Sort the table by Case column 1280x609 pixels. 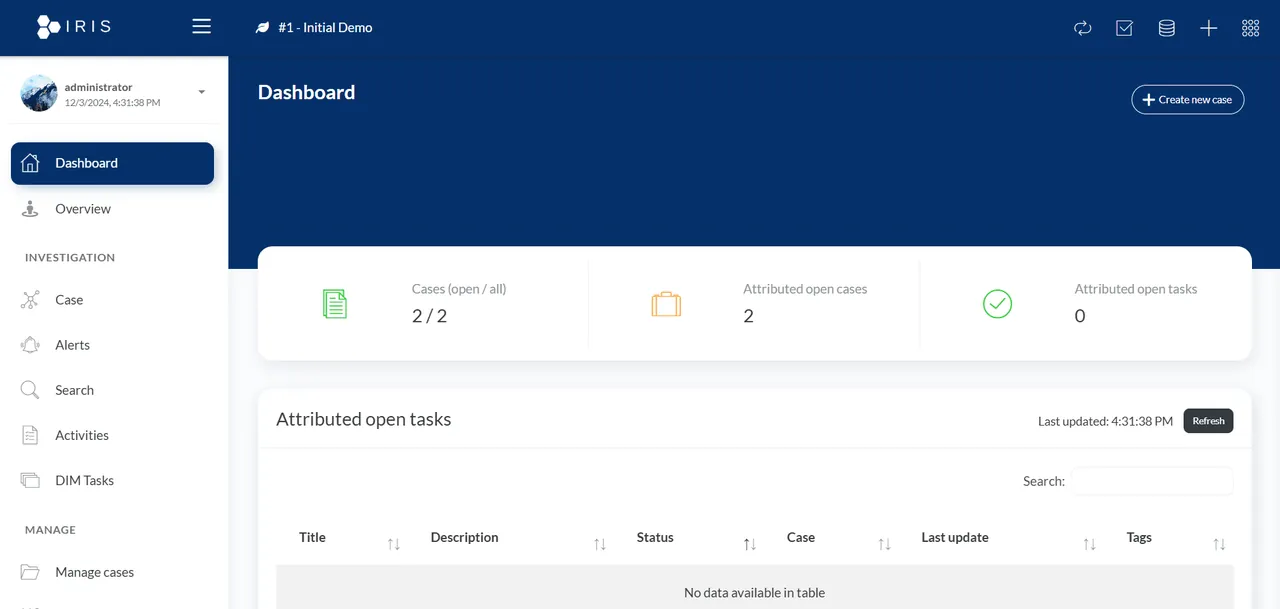(831, 538)
